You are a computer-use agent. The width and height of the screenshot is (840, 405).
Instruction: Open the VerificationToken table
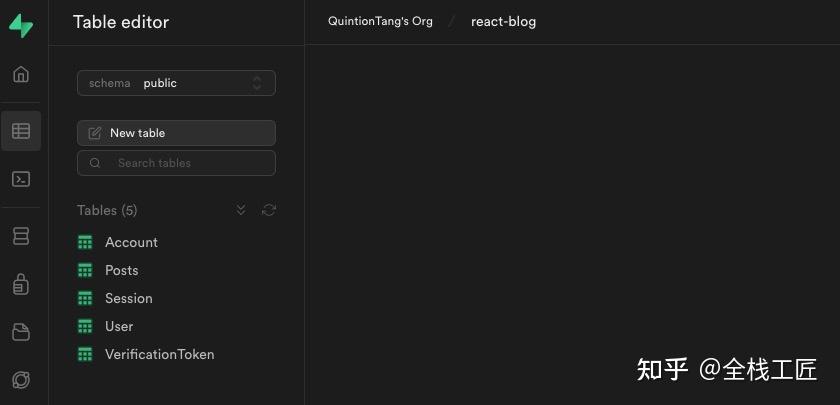point(159,354)
